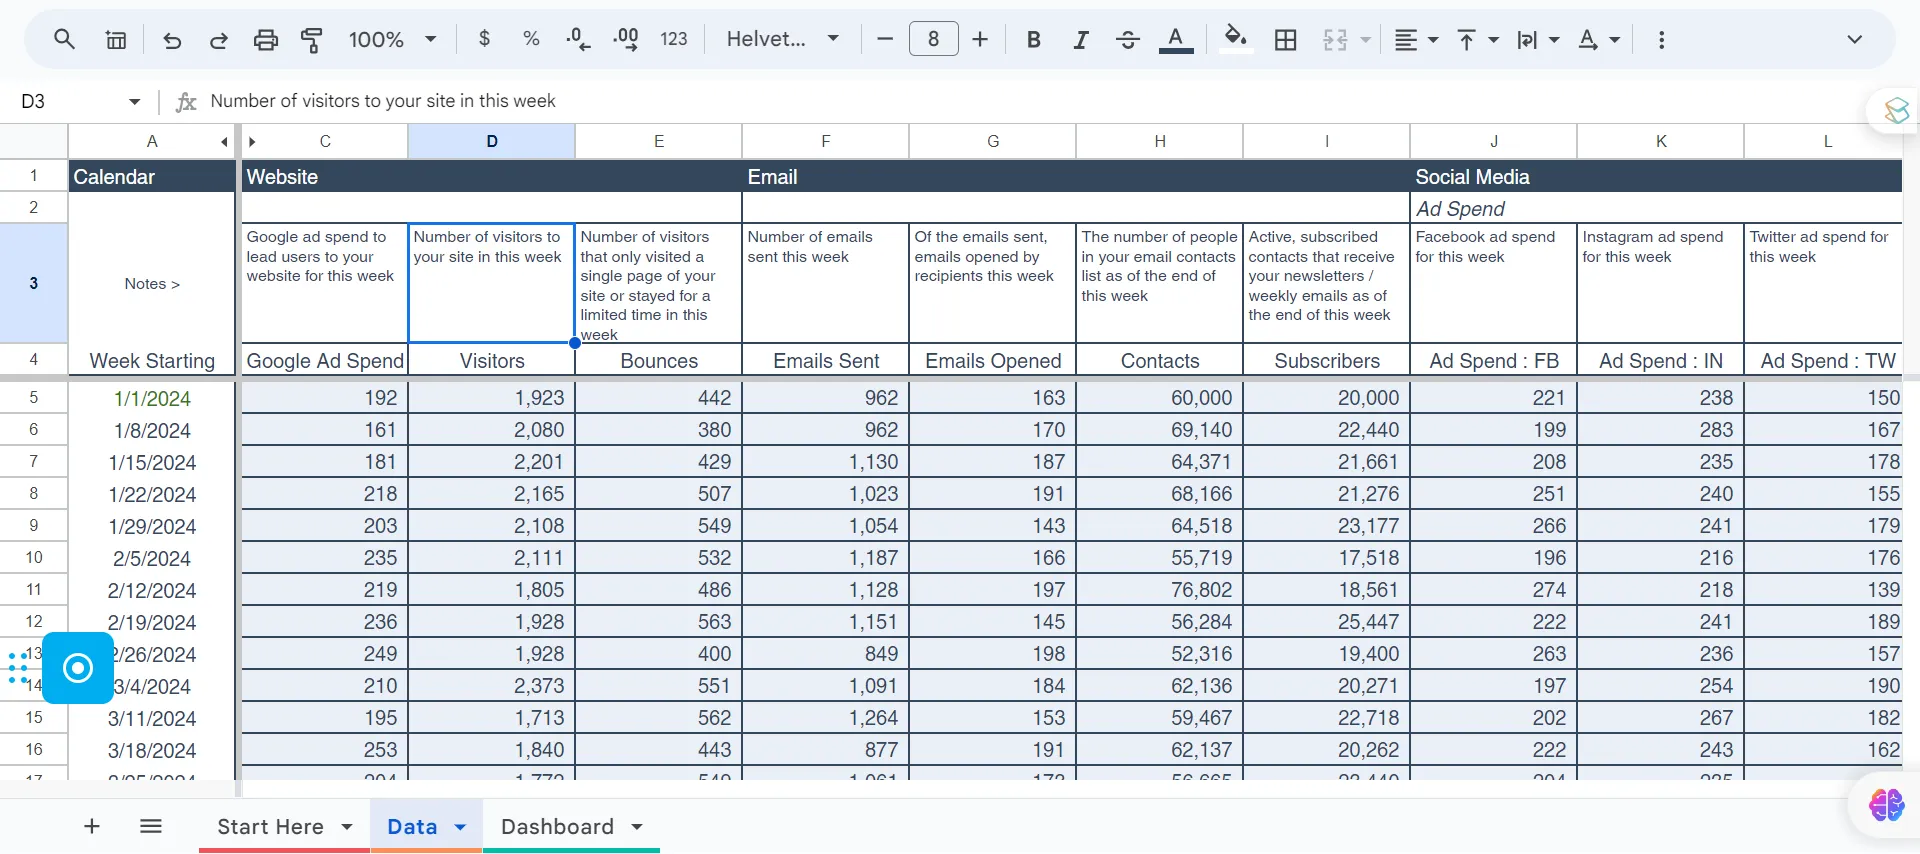Format as percent icon
The width and height of the screenshot is (1920, 854).
pos(531,39)
